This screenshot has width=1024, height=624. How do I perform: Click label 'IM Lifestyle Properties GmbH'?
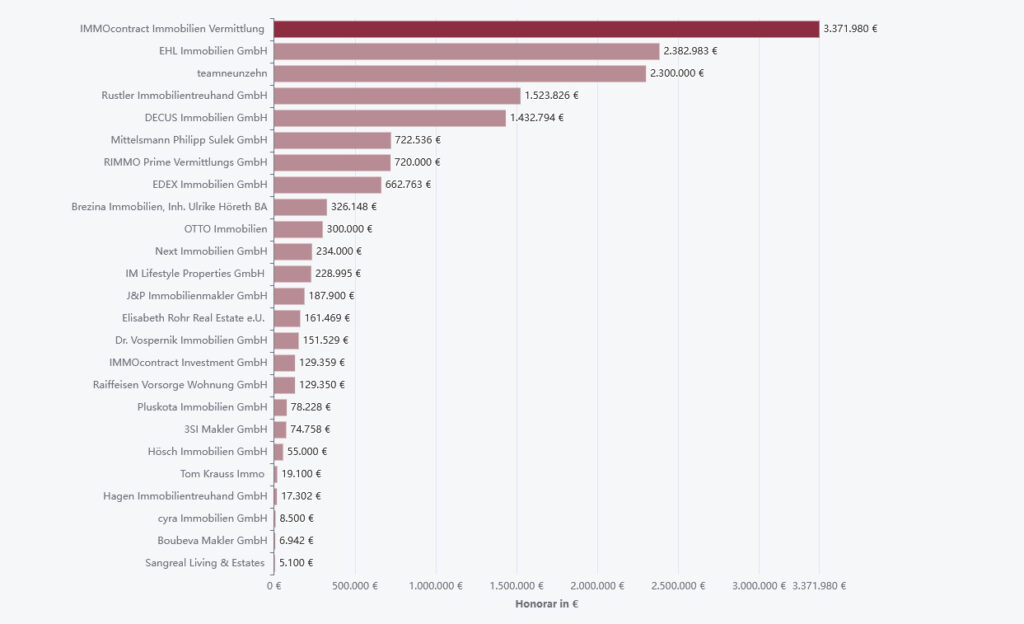click(x=195, y=273)
